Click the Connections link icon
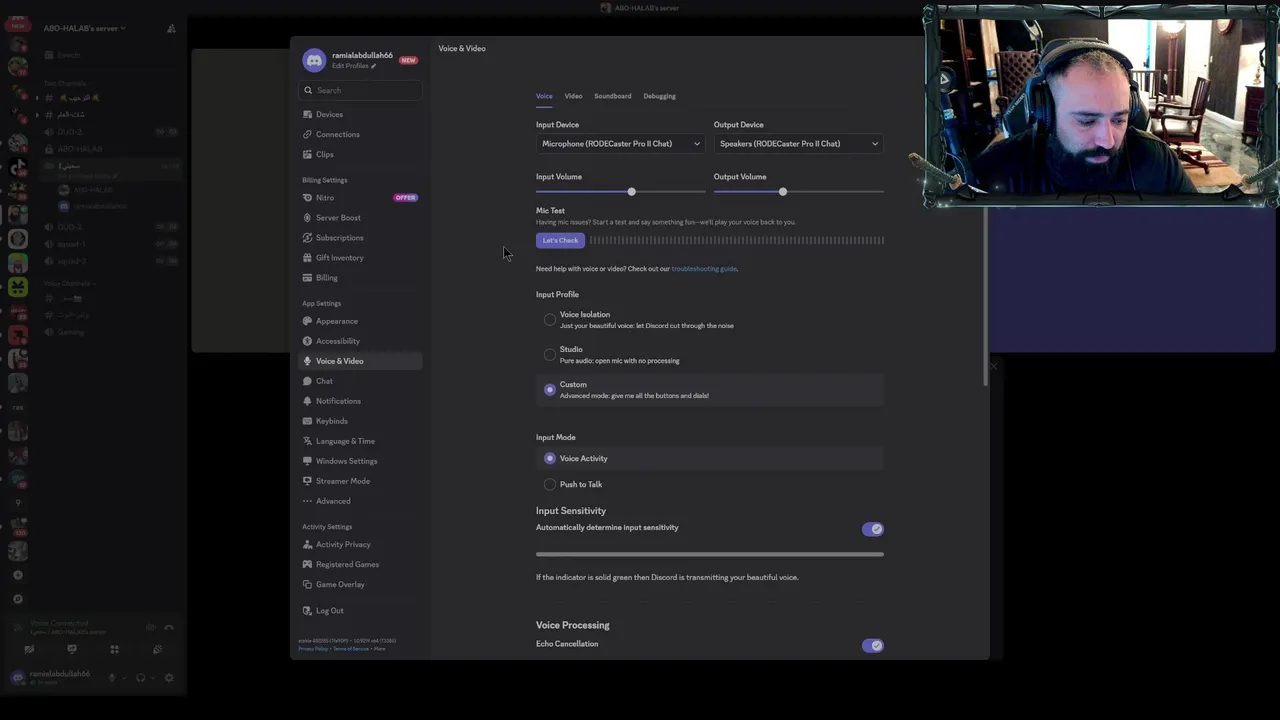 [308, 135]
